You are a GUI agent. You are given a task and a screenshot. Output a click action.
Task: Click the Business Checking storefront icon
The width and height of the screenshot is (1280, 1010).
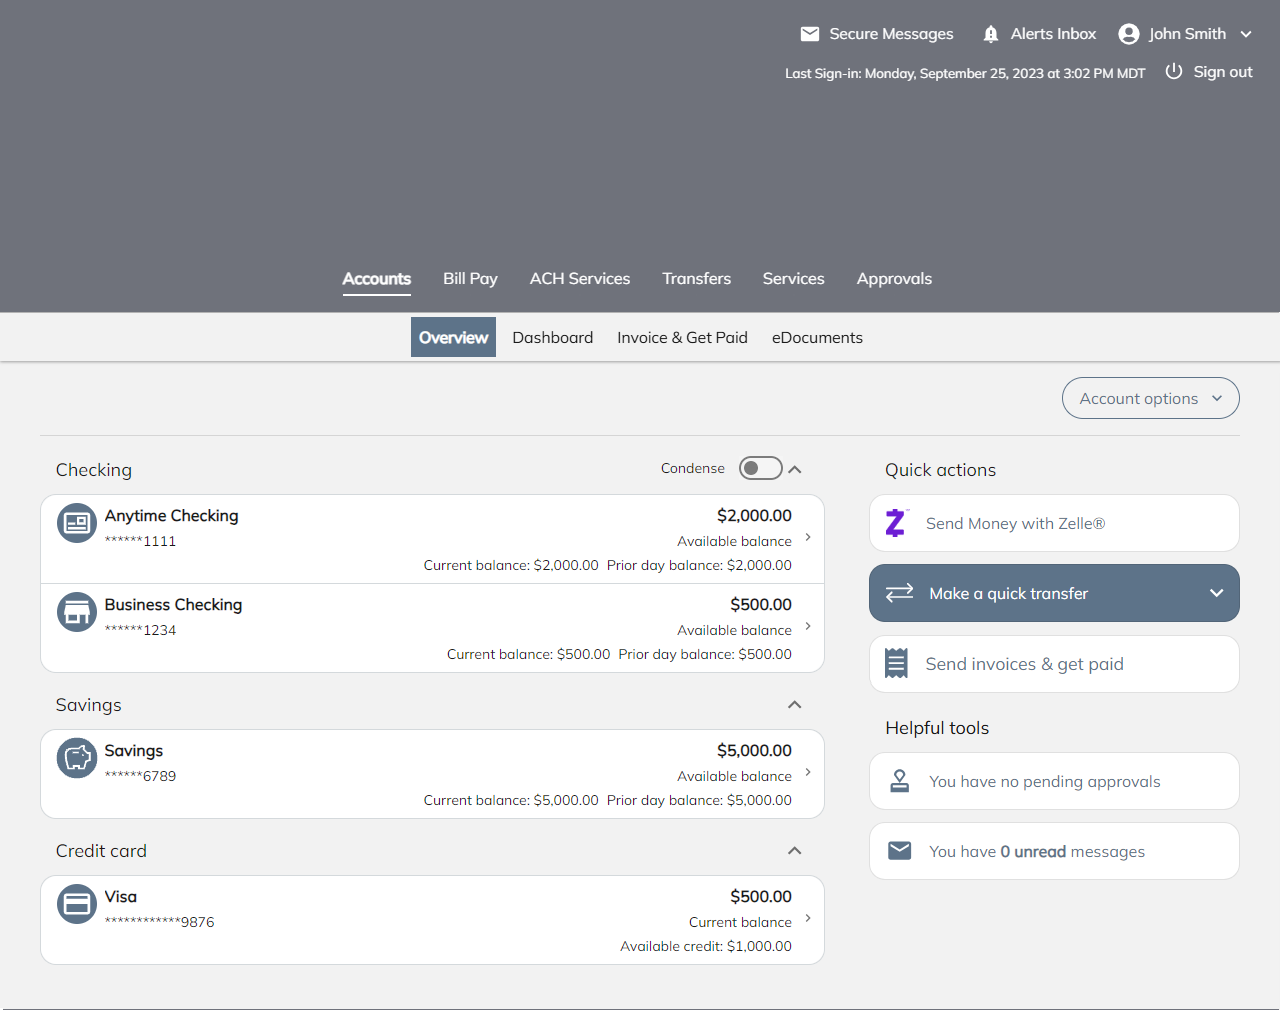click(x=77, y=612)
